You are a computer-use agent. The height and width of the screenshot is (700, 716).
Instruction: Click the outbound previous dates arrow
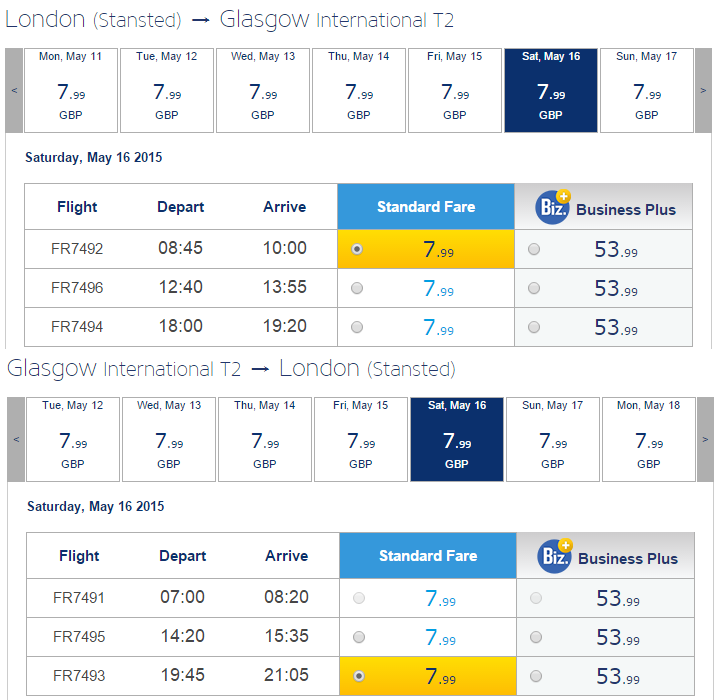pyautogui.click(x=14, y=90)
